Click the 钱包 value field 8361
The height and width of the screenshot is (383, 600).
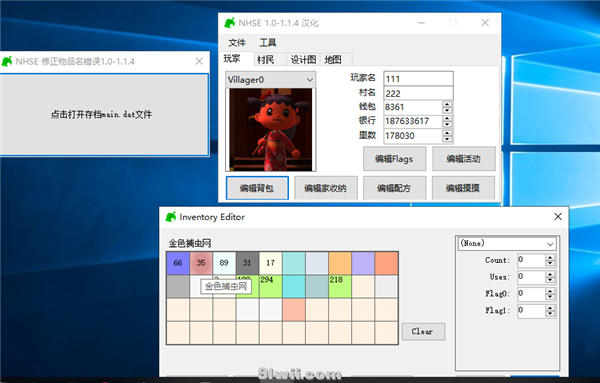click(x=413, y=107)
